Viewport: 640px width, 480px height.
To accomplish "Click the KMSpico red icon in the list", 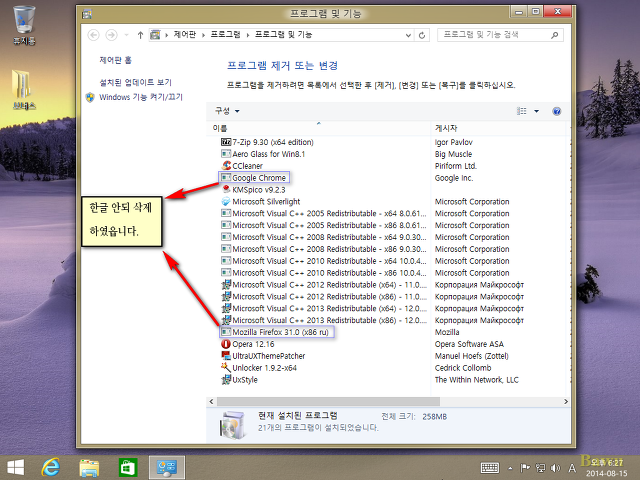I will pyautogui.click(x=226, y=190).
